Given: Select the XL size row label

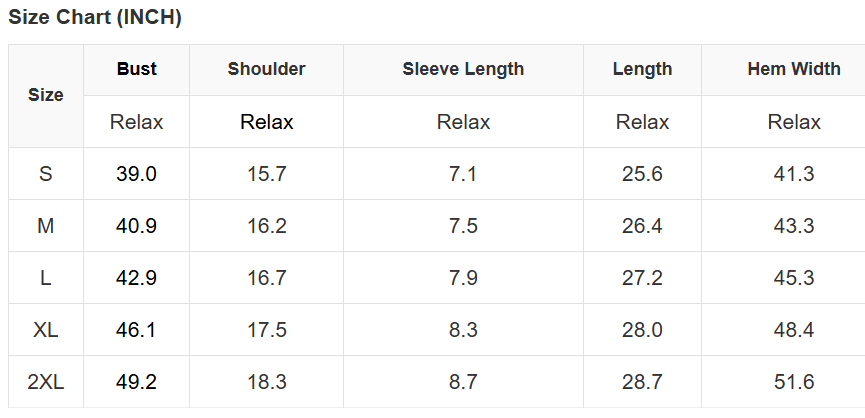Looking at the screenshot, I should tap(45, 330).
